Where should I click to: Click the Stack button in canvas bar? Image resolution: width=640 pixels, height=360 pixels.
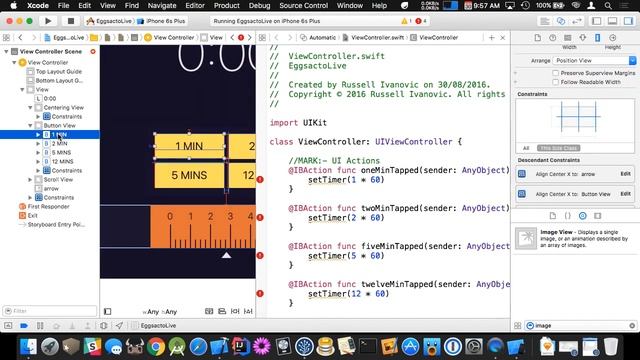[x=209, y=311]
